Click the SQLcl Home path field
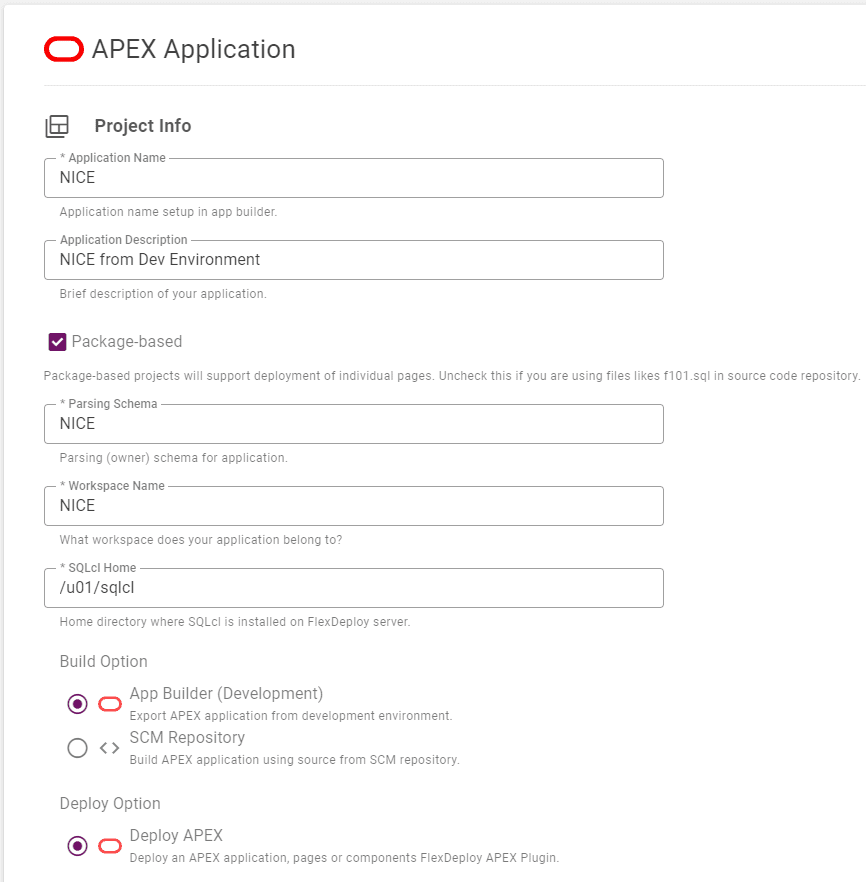866x882 pixels. click(x=354, y=588)
